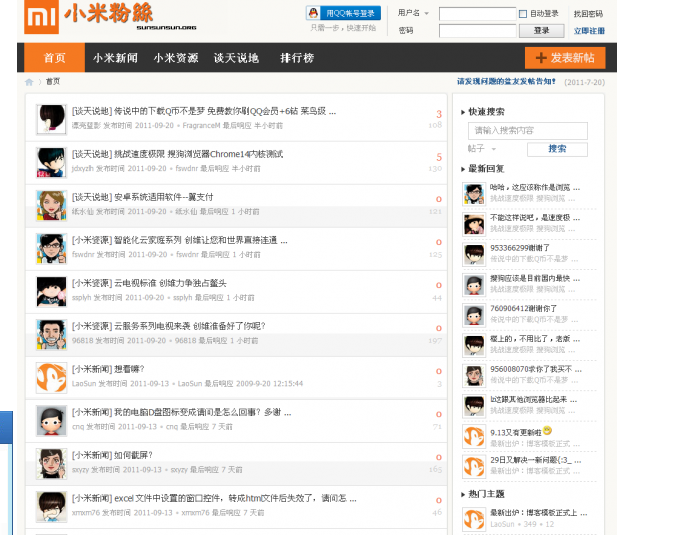
Task: Open avatar of post 云电视标准
Action: click(51, 292)
